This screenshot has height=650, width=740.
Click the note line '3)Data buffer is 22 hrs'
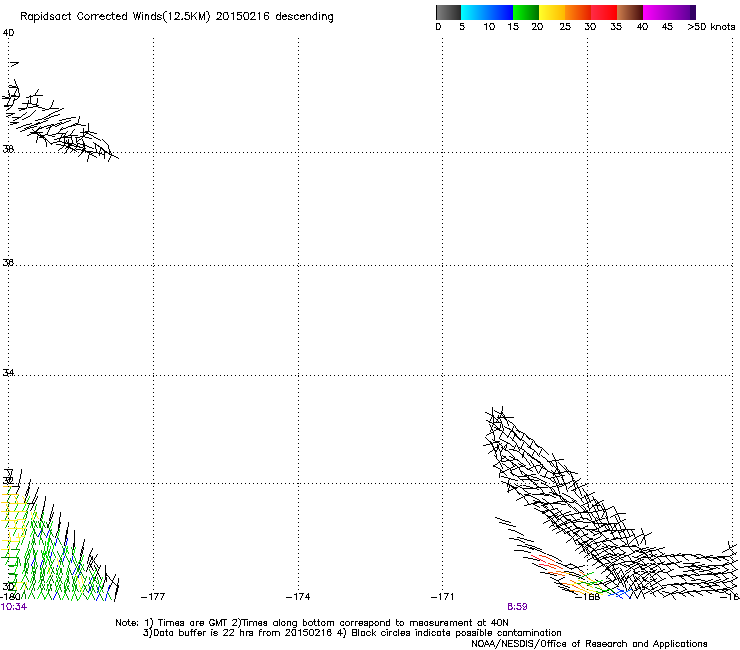[352, 633]
